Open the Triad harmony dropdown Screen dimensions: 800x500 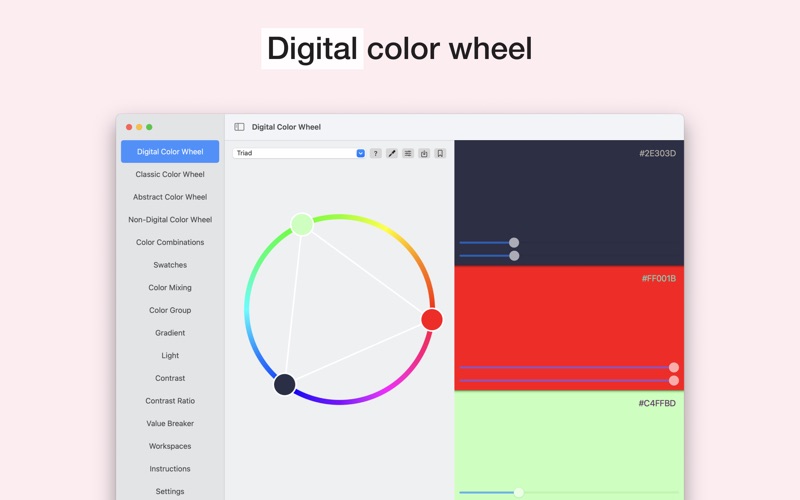click(299, 153)
